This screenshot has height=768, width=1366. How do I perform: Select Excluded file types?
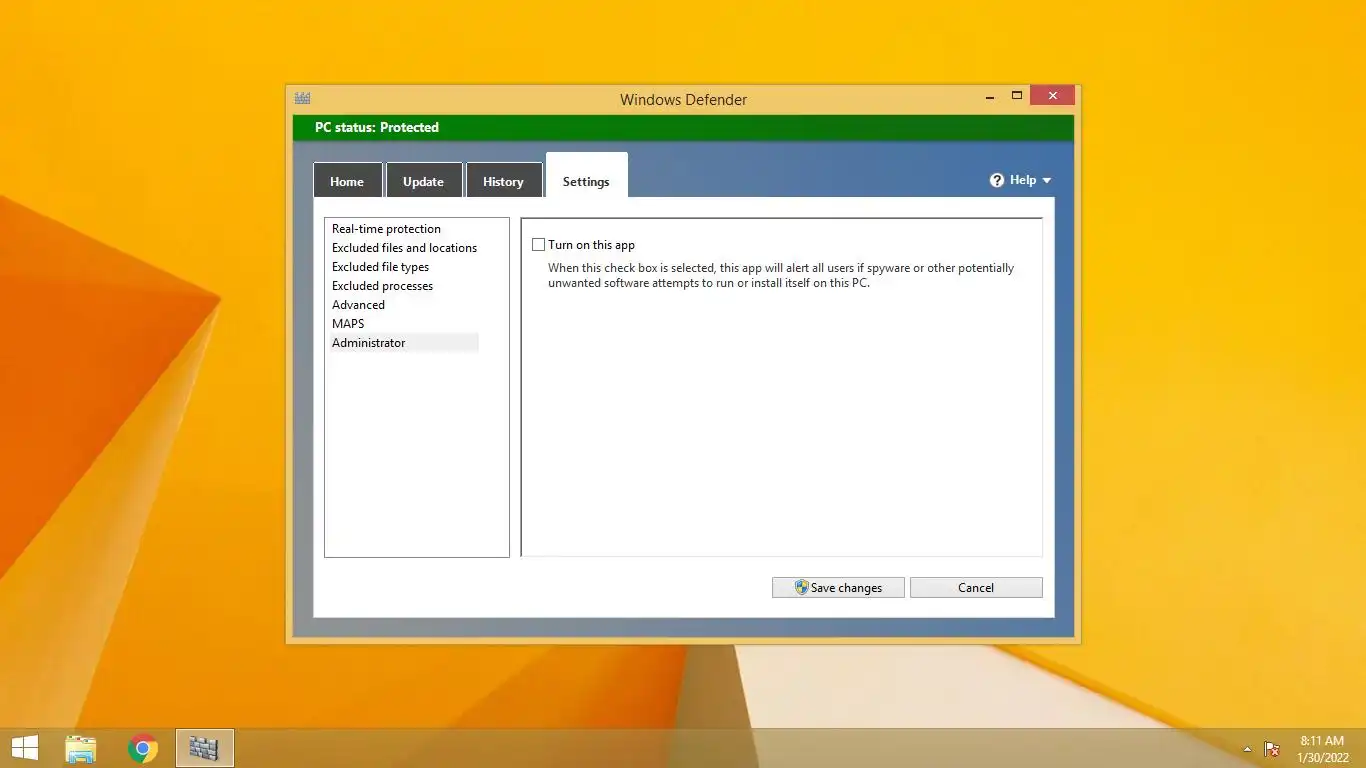tap(405, 267)
